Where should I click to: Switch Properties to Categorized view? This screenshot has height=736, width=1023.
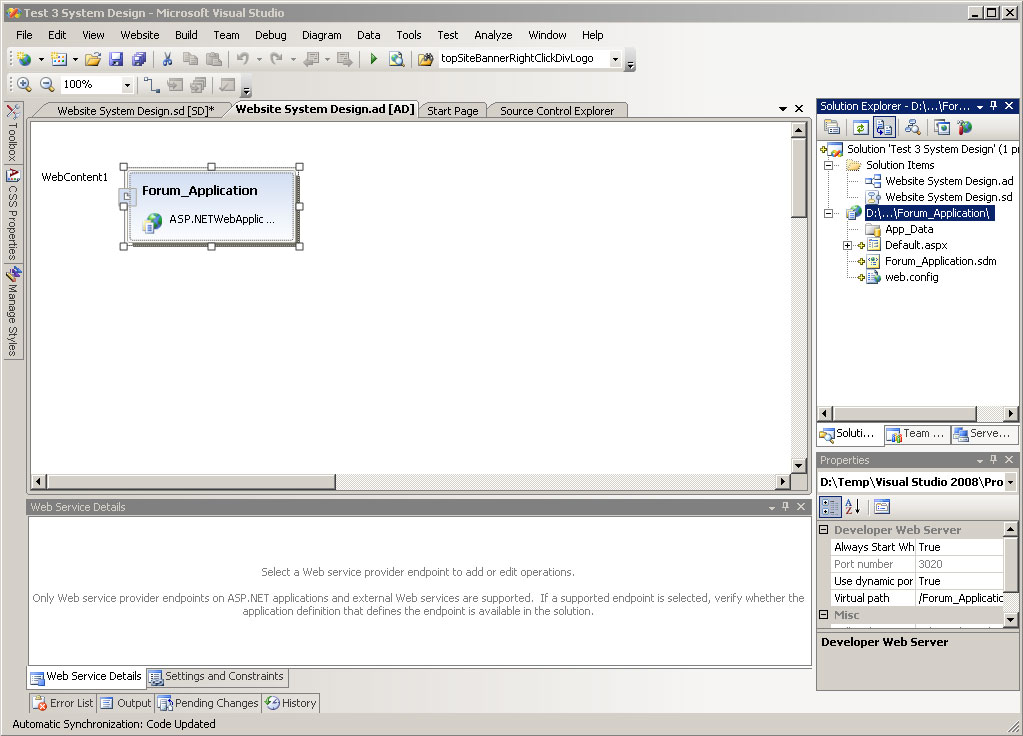click(x=830, y=506)
